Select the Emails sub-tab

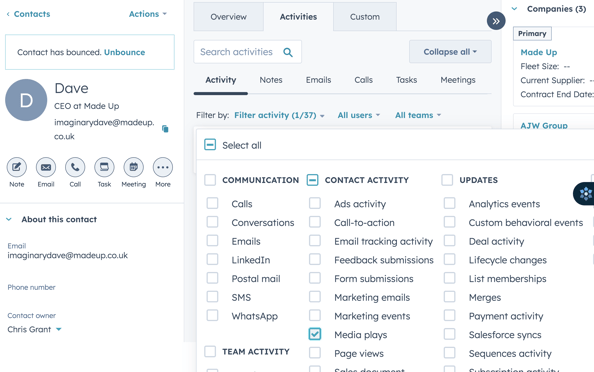[319, 80]
